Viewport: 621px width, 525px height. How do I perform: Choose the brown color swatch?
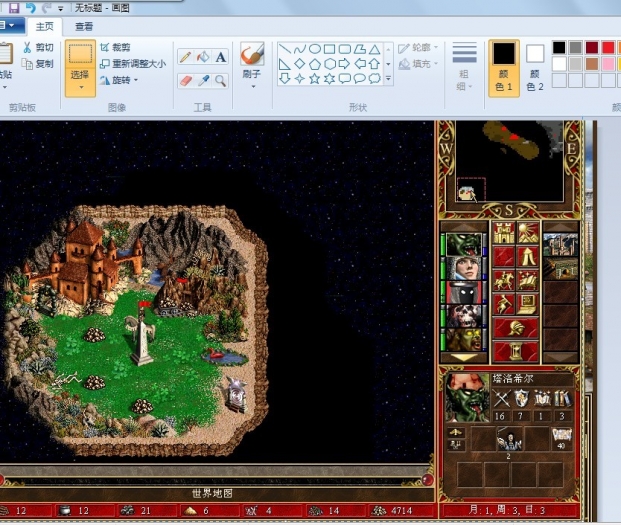coord(592,64)
